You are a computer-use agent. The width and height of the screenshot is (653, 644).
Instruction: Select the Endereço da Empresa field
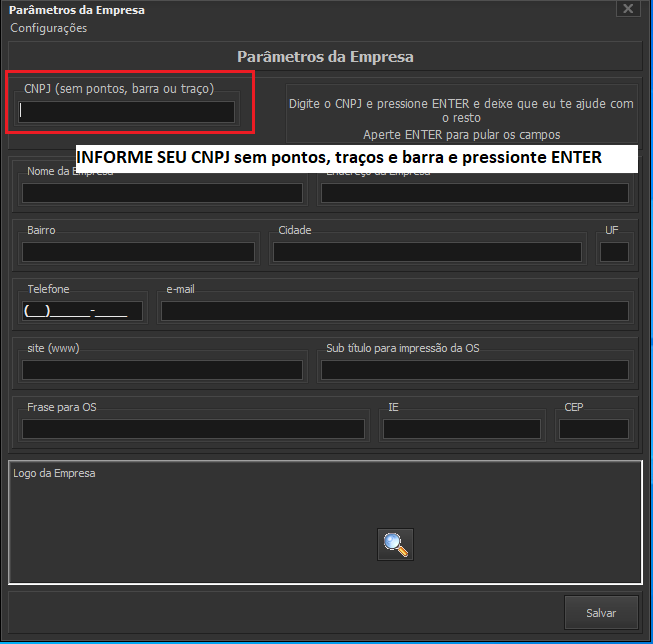click(475, 193)
